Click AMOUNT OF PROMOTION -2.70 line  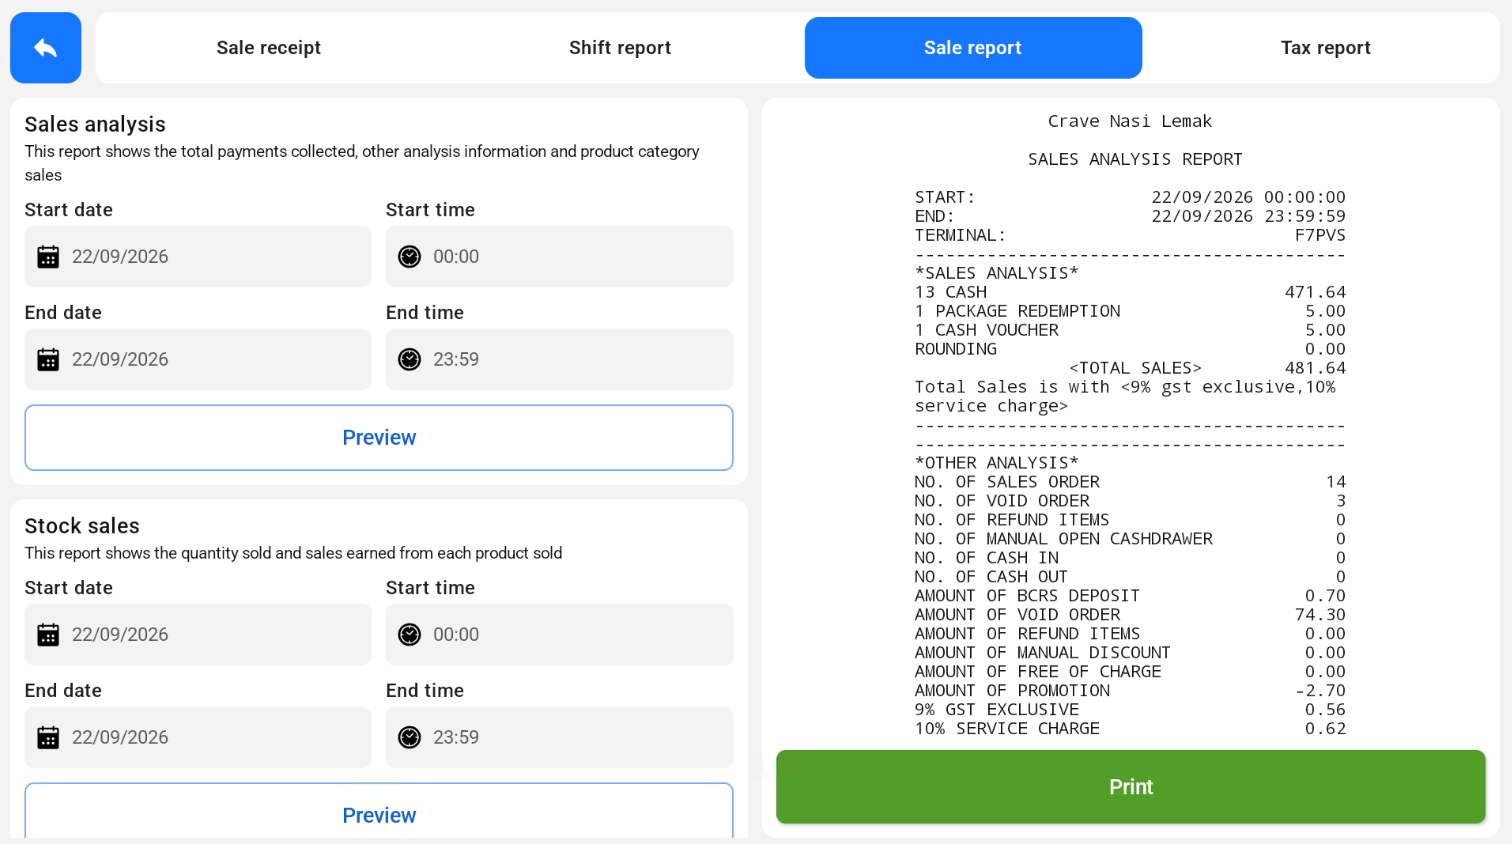(1130, 691)
